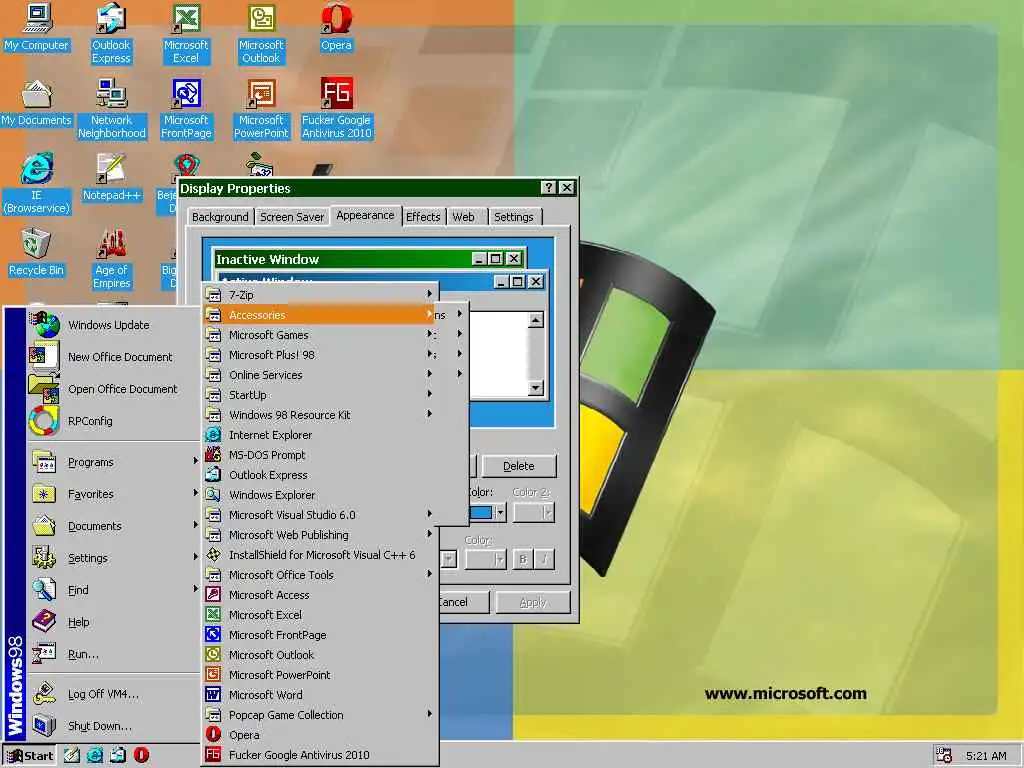The image size is (1024, 768).
Task: Open Help from the Start menu
Action: pos(114,622)
